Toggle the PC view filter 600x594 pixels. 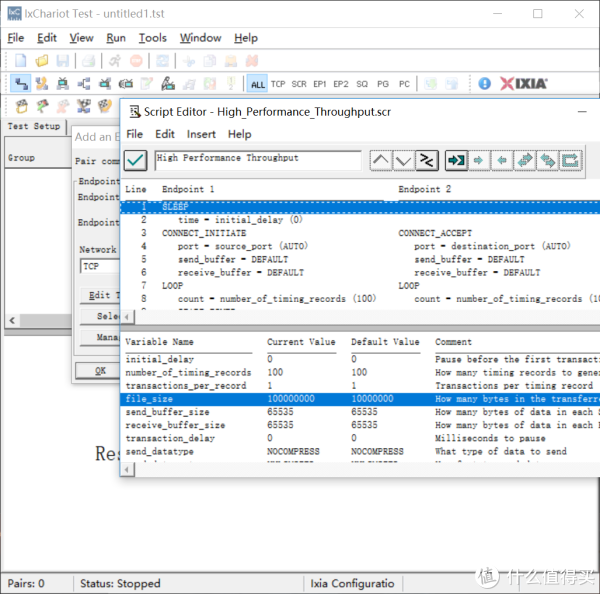(404, 84)
